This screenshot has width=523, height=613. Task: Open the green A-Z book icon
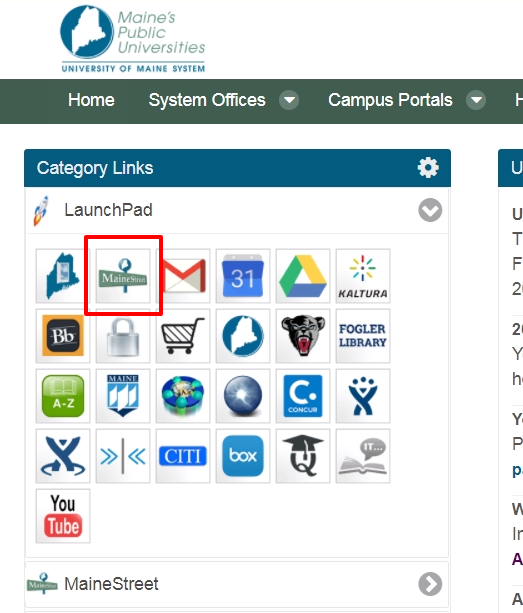point(63,396)
